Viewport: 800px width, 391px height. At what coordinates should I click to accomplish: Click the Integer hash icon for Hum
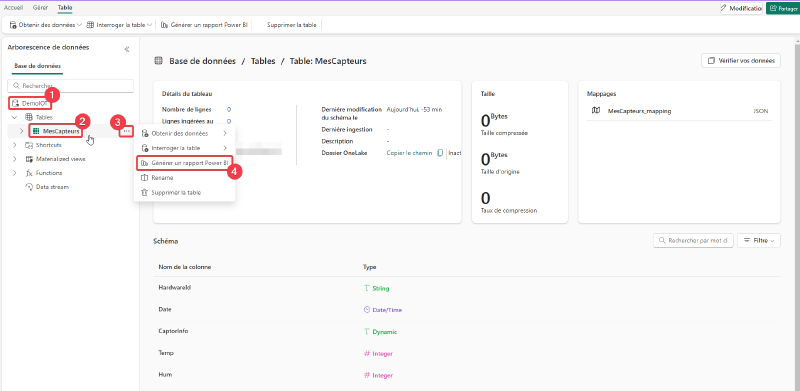(x=366, y=375)
